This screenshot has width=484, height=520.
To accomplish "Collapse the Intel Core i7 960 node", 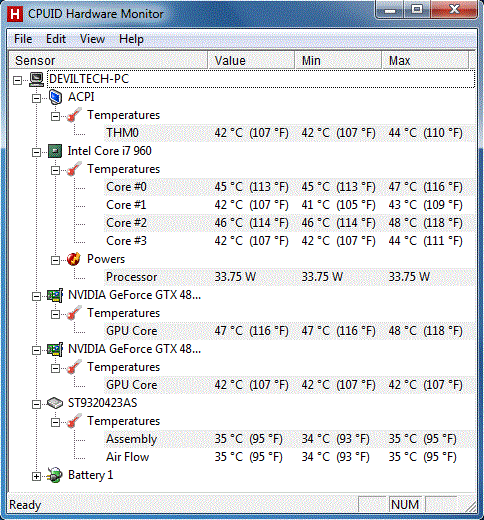I will point(37,152).
